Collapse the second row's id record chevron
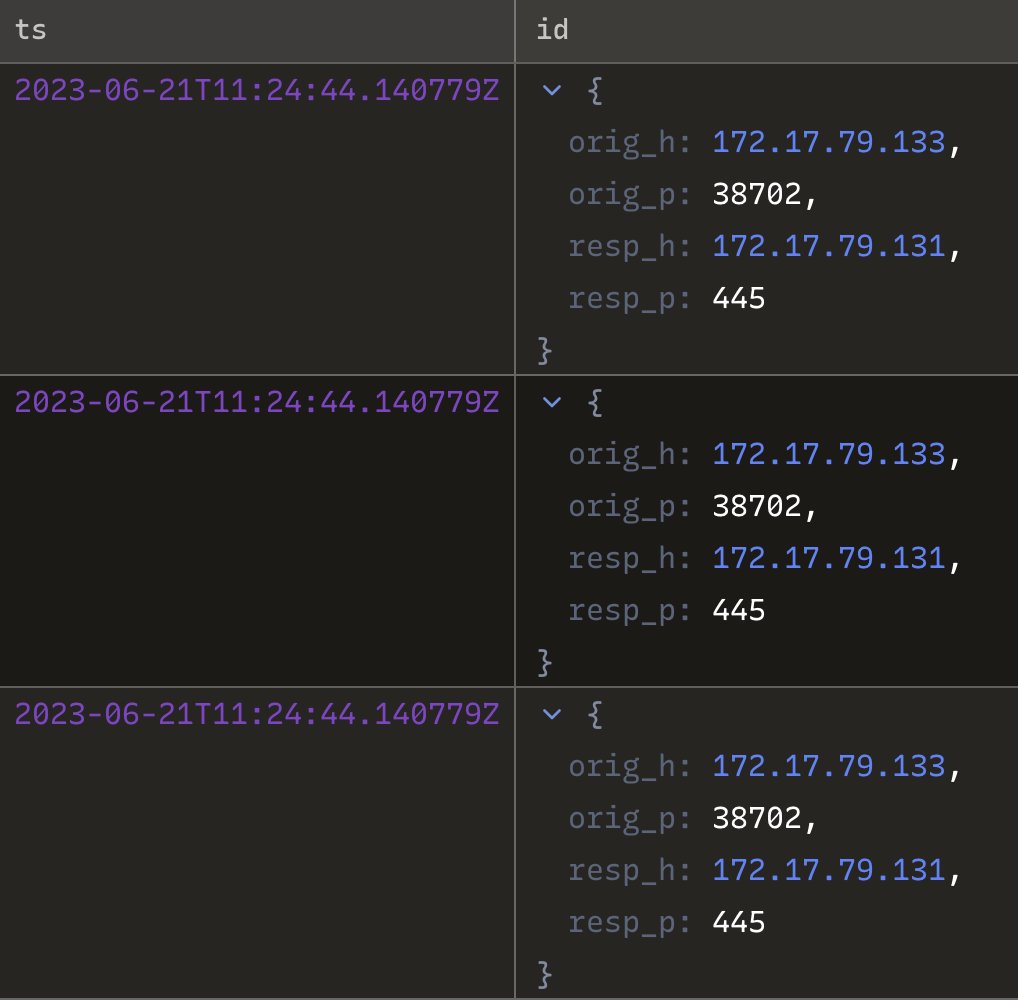The height and width of the screenshot is (1000, 1018). pos(551,402)
